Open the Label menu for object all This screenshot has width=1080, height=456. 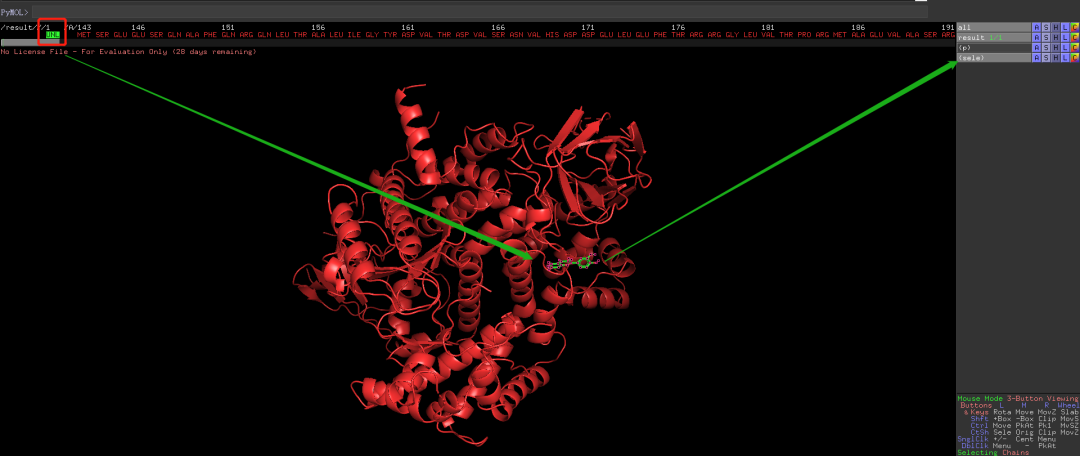[x=1066, y=28]
